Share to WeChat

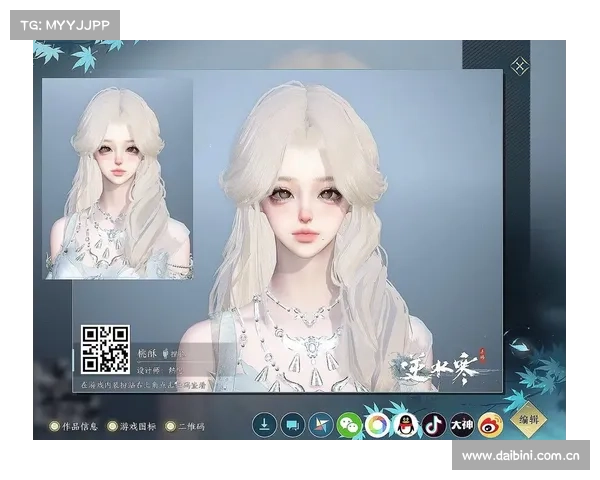tap(349, 425)
